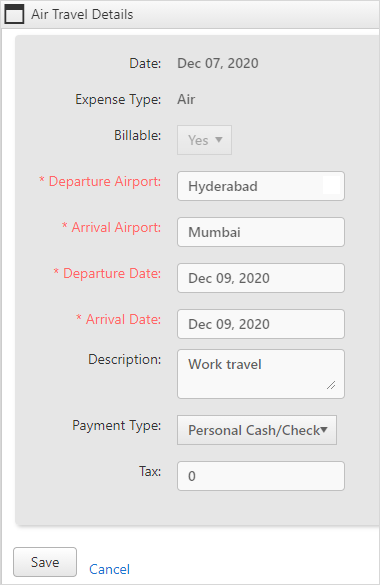
Task: Save the air travel details
Action: pos(45,562)
